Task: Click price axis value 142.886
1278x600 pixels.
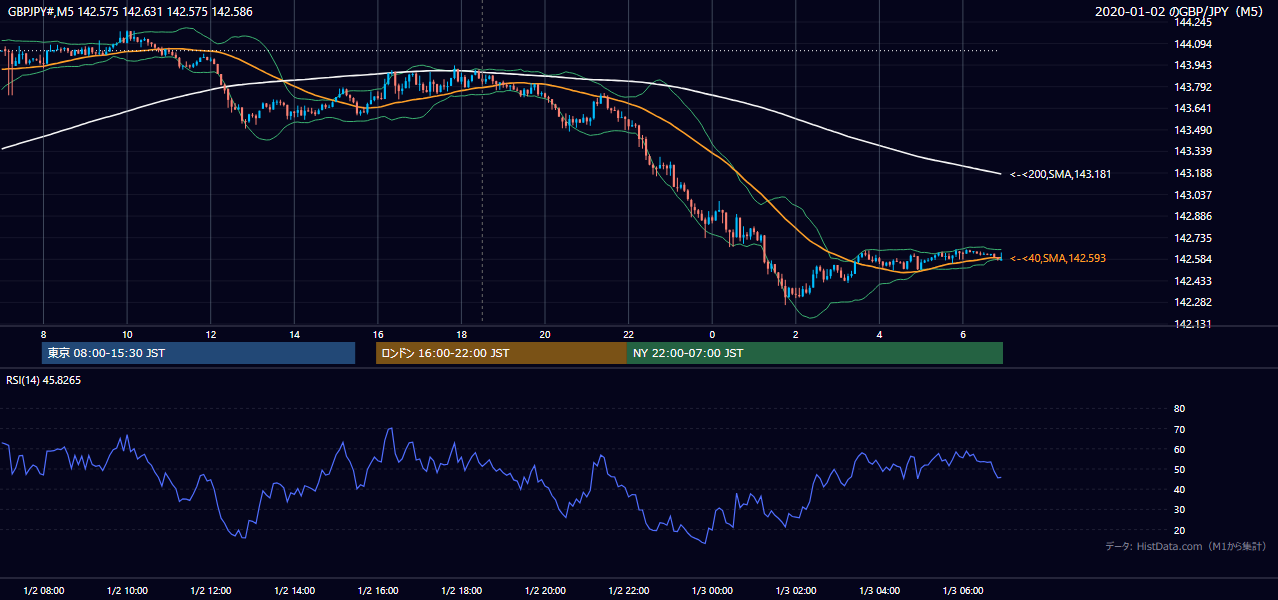Action: 1195,216
